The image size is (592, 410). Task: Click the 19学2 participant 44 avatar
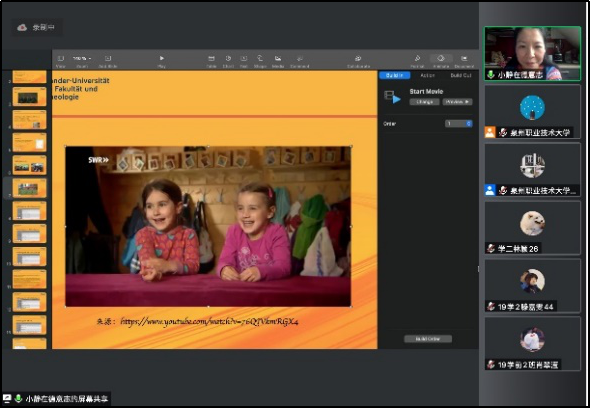pos(532,281)
